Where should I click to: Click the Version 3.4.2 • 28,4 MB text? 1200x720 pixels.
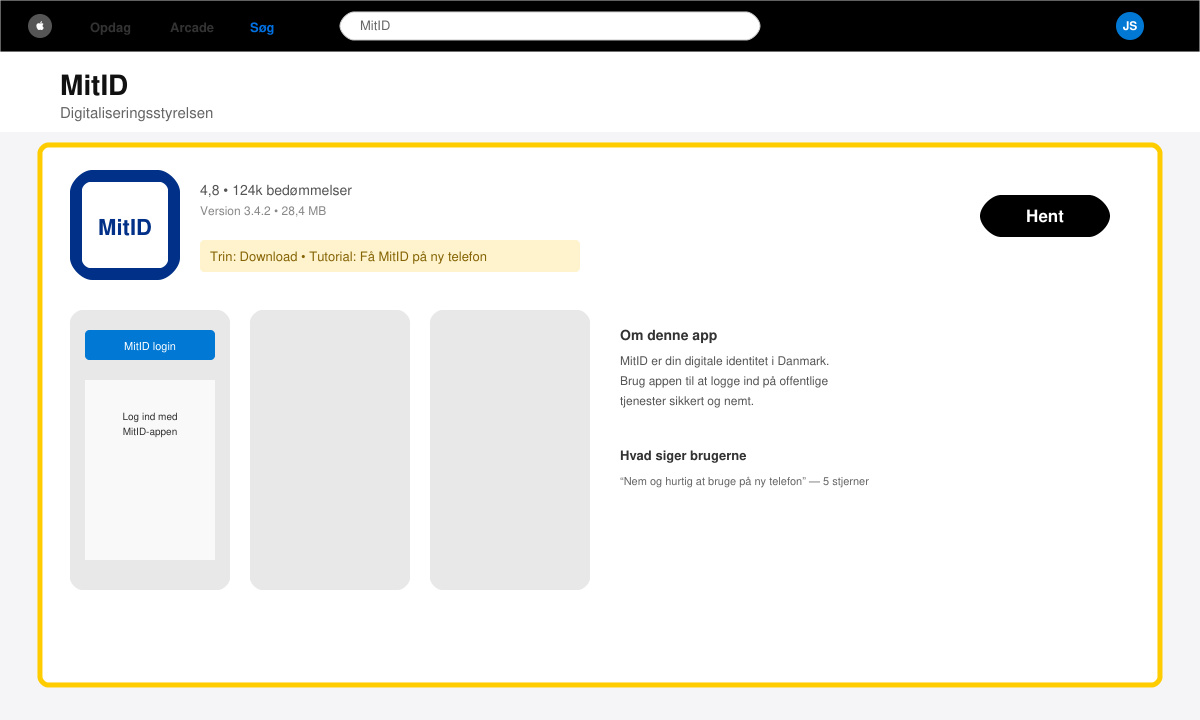tap(263, 211)
